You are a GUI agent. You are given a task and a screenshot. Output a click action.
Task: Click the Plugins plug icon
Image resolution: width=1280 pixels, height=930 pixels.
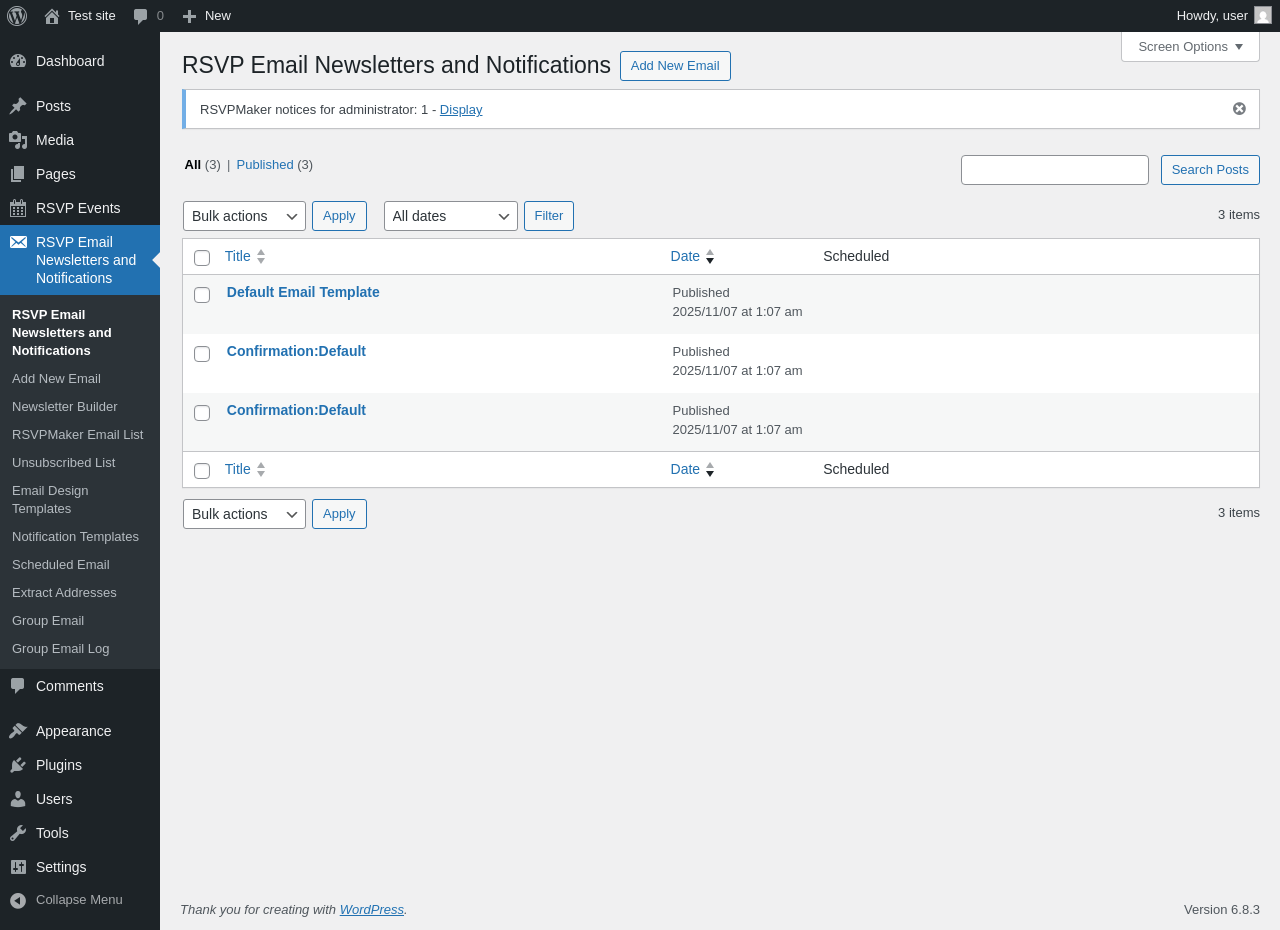point(18,765)
